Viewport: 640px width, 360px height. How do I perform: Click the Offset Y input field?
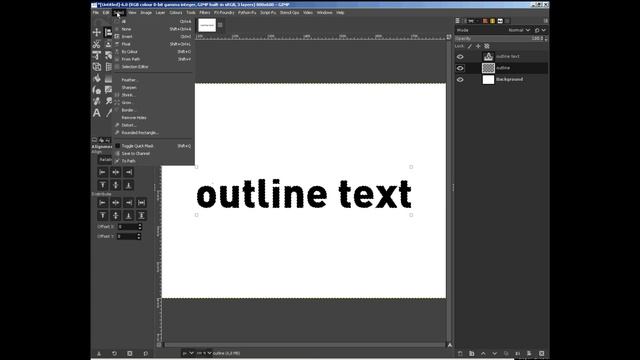coord(129,236)
